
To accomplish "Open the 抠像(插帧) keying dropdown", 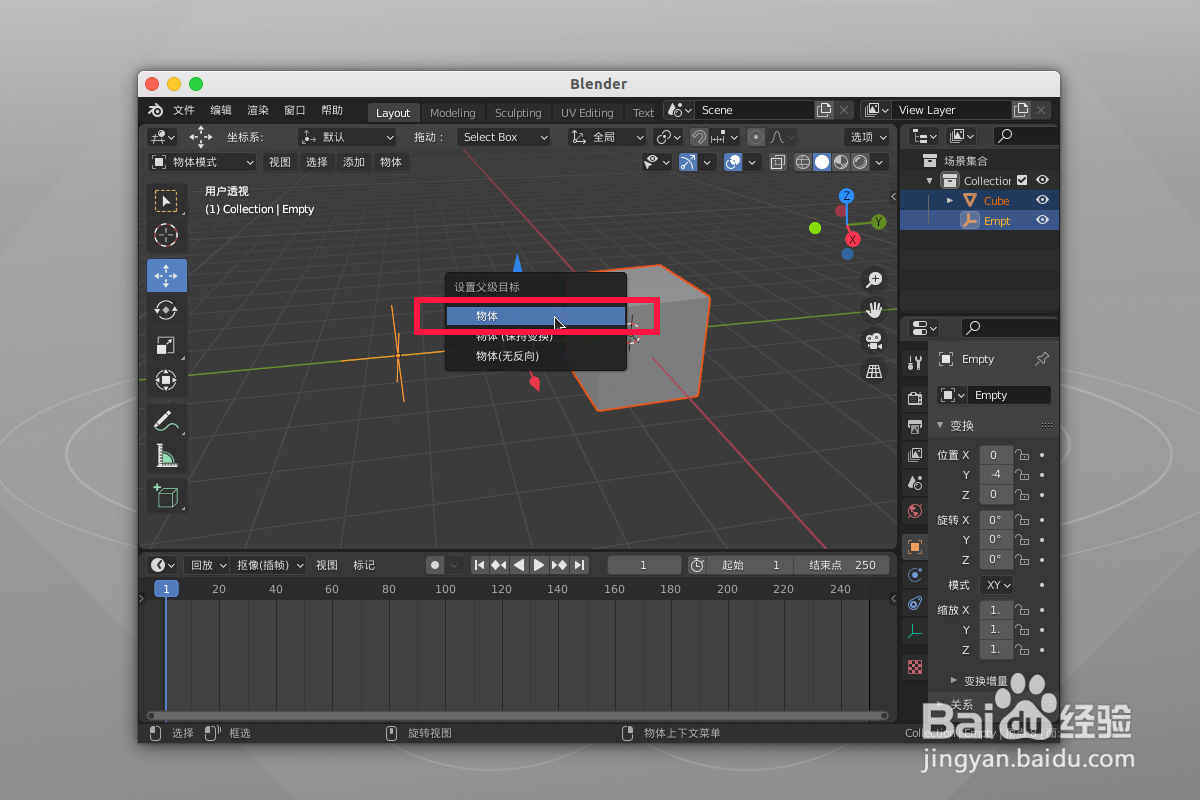I will [268, 565].
